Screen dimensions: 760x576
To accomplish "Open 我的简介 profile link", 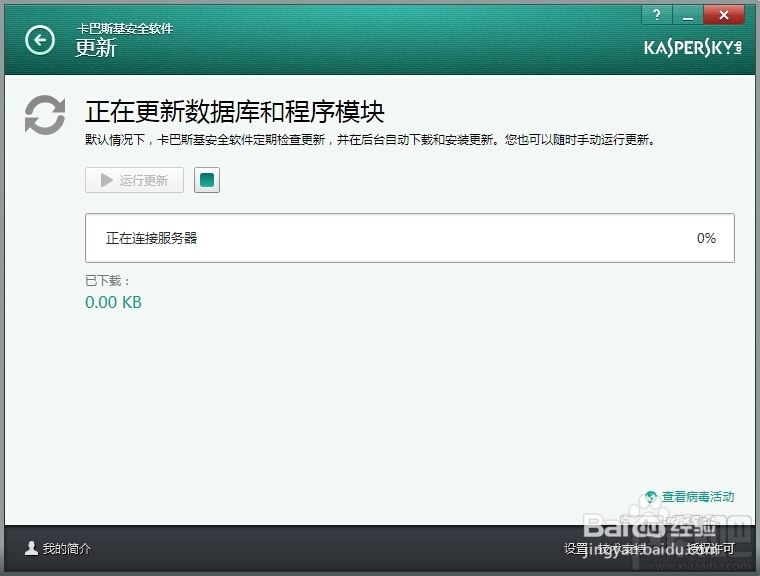I will coord(66,548).
